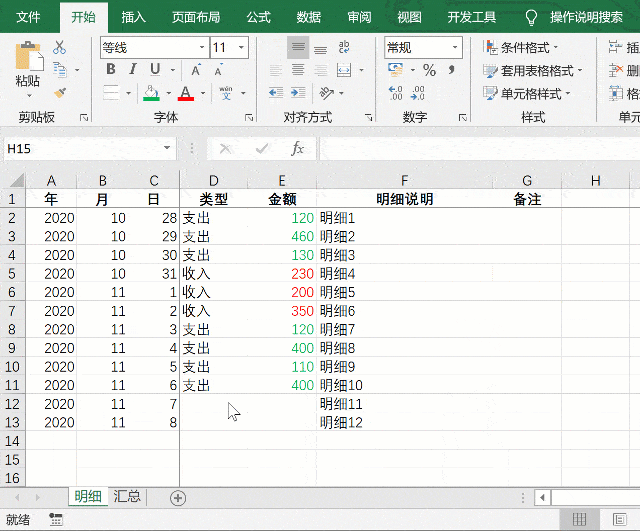Open underline style dropdown arrow
Screen dimensions: 640x531
tap(173, 70)
